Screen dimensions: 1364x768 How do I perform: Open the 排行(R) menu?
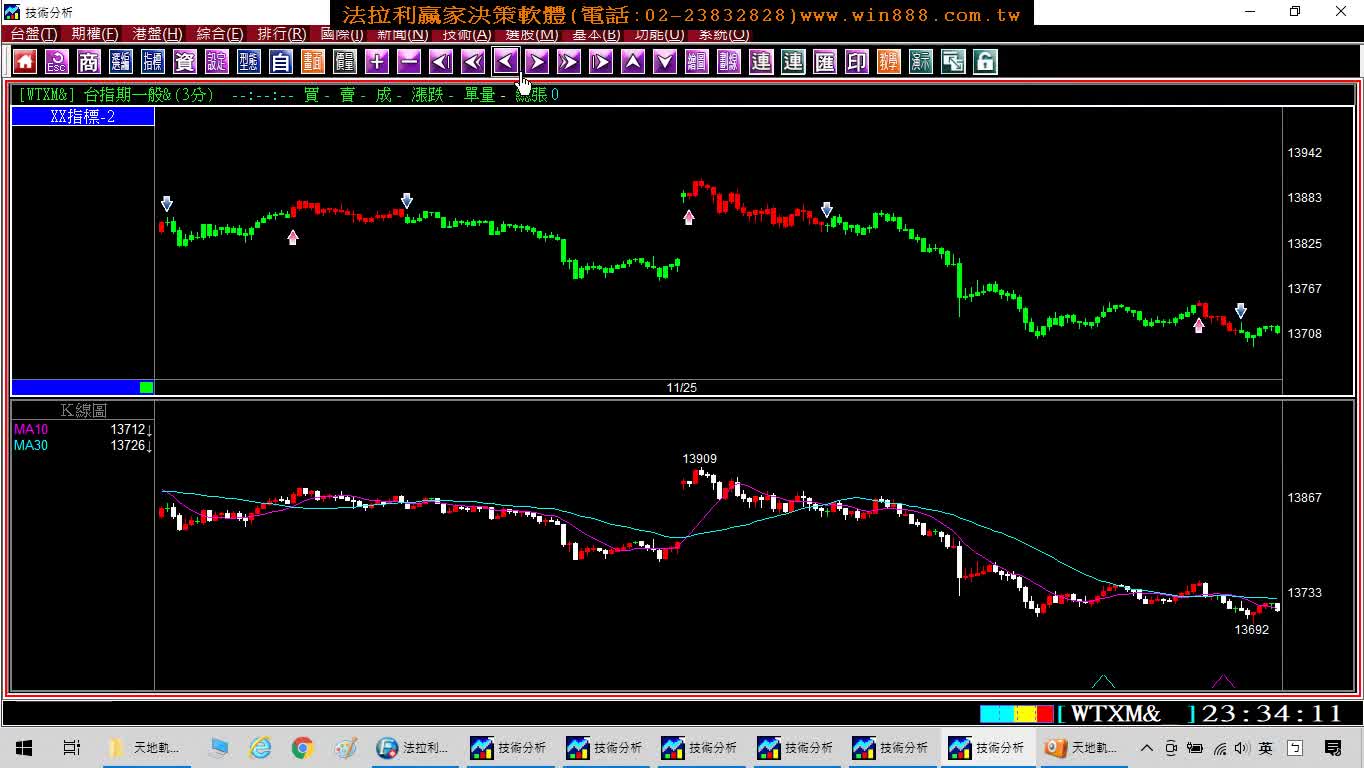coord(281,34)
